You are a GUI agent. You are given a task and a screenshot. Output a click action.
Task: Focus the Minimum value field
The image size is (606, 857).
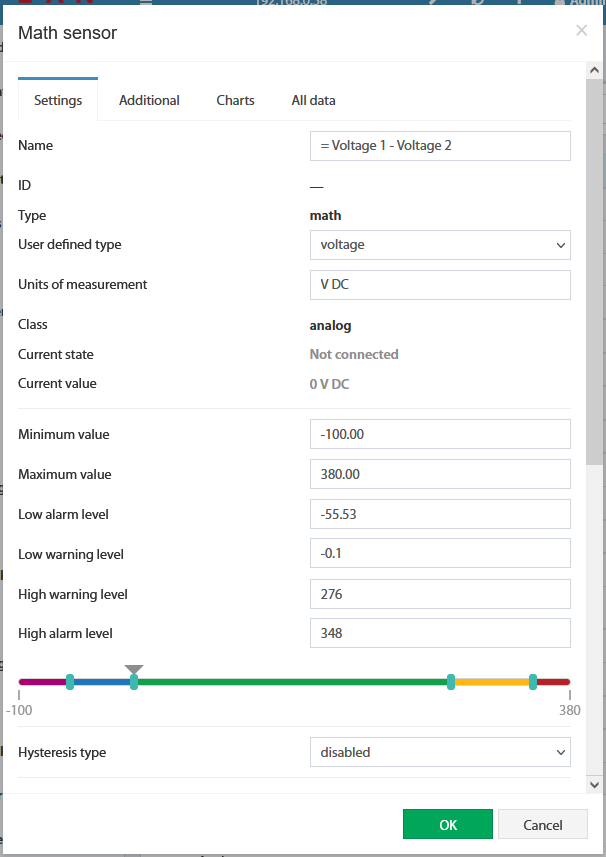pyautogui.click(x=440, y=434)
